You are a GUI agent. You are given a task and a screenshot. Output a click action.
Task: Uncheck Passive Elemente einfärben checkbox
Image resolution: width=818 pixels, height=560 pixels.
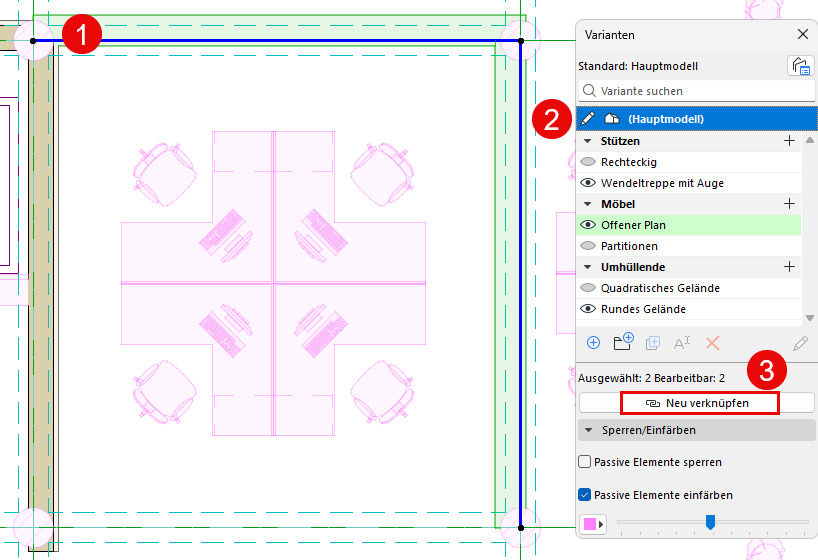585,495
